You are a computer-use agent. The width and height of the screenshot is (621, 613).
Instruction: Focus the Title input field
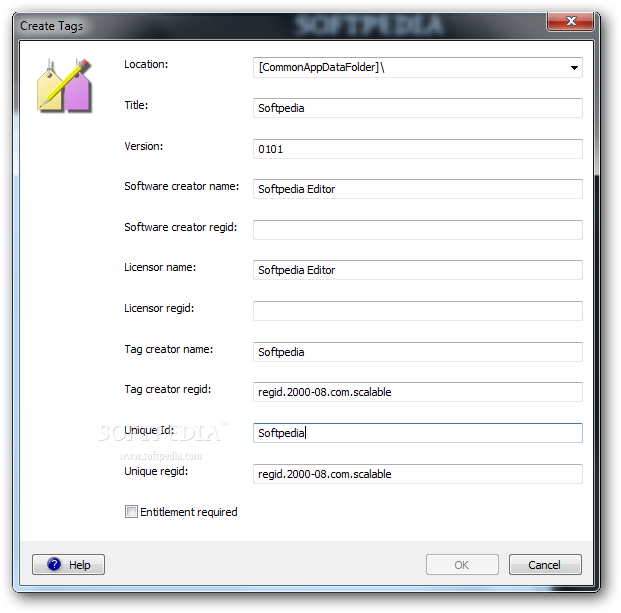coord(418,108)
